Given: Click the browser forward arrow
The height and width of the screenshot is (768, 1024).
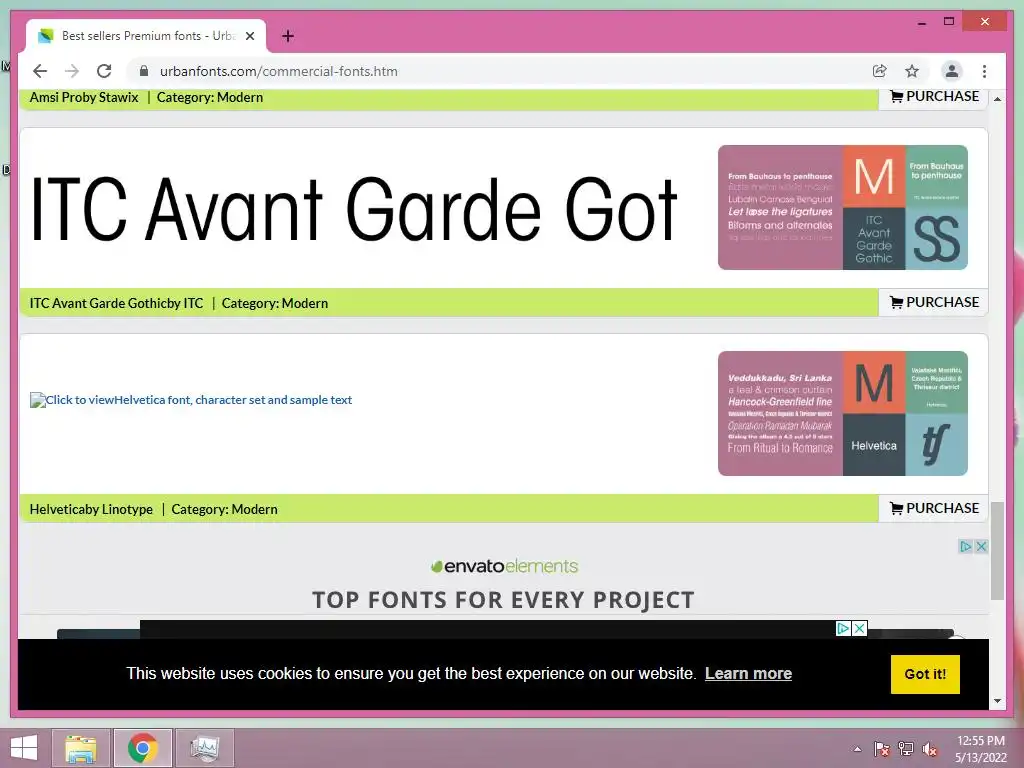Looking at the screenshot, I should [x=72, y=71].
